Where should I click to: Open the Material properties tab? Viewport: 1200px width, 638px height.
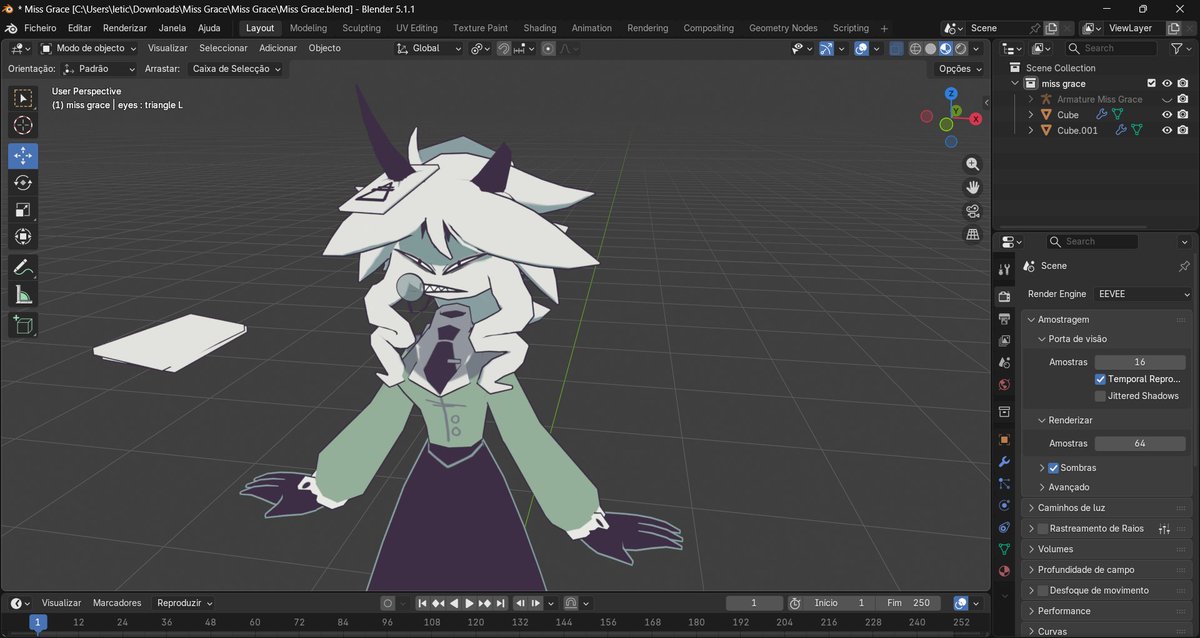tap(1005, 571)
